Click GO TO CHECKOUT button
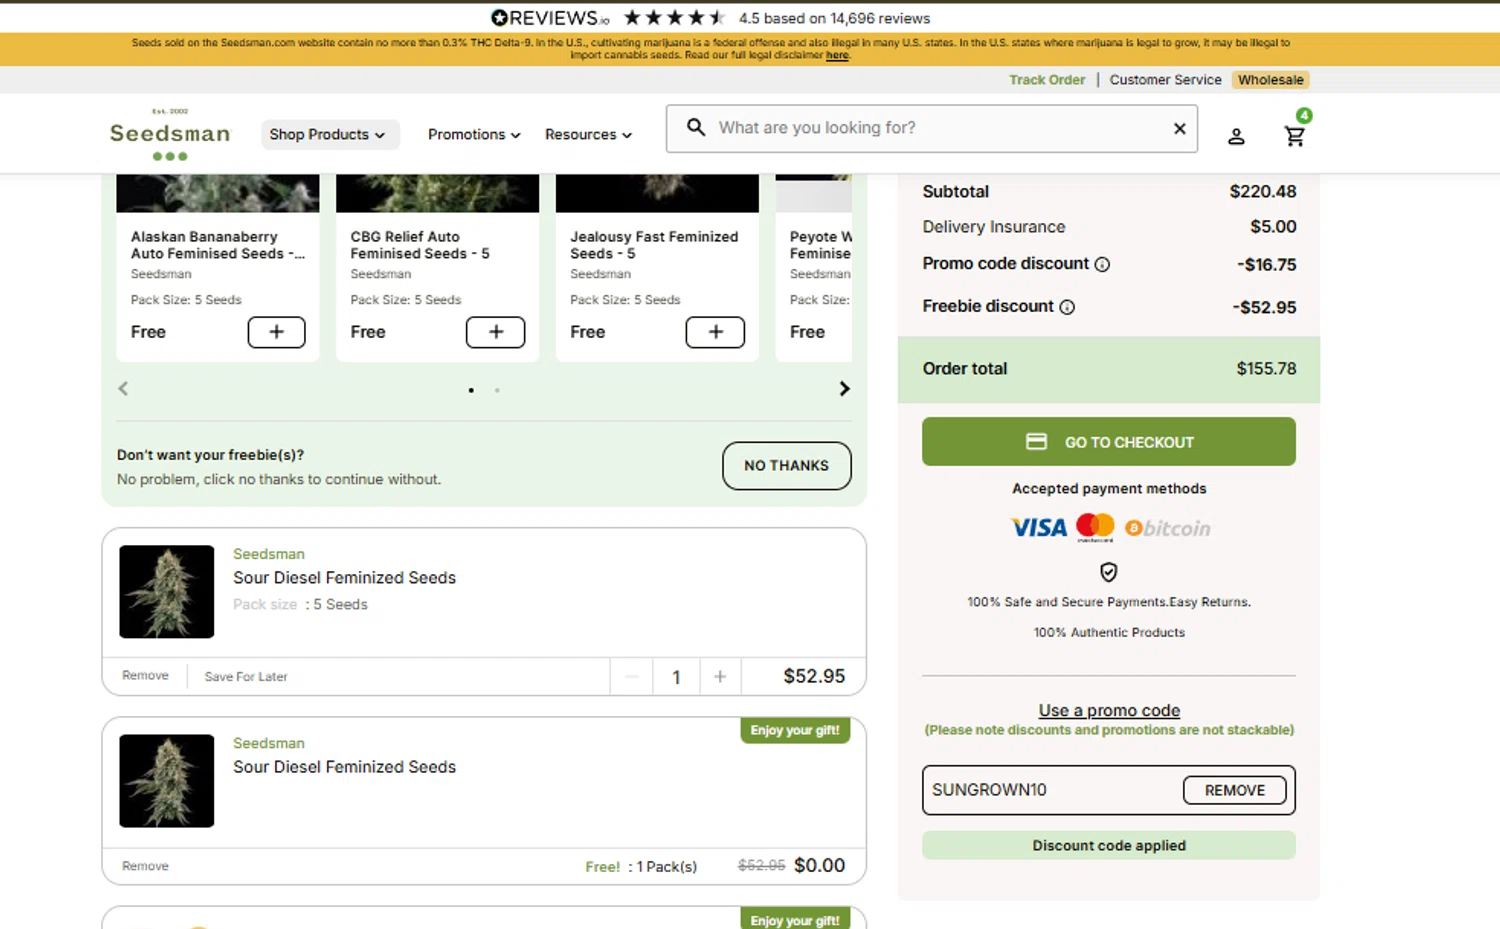The image size is (1500, 929). point(1109,442)
